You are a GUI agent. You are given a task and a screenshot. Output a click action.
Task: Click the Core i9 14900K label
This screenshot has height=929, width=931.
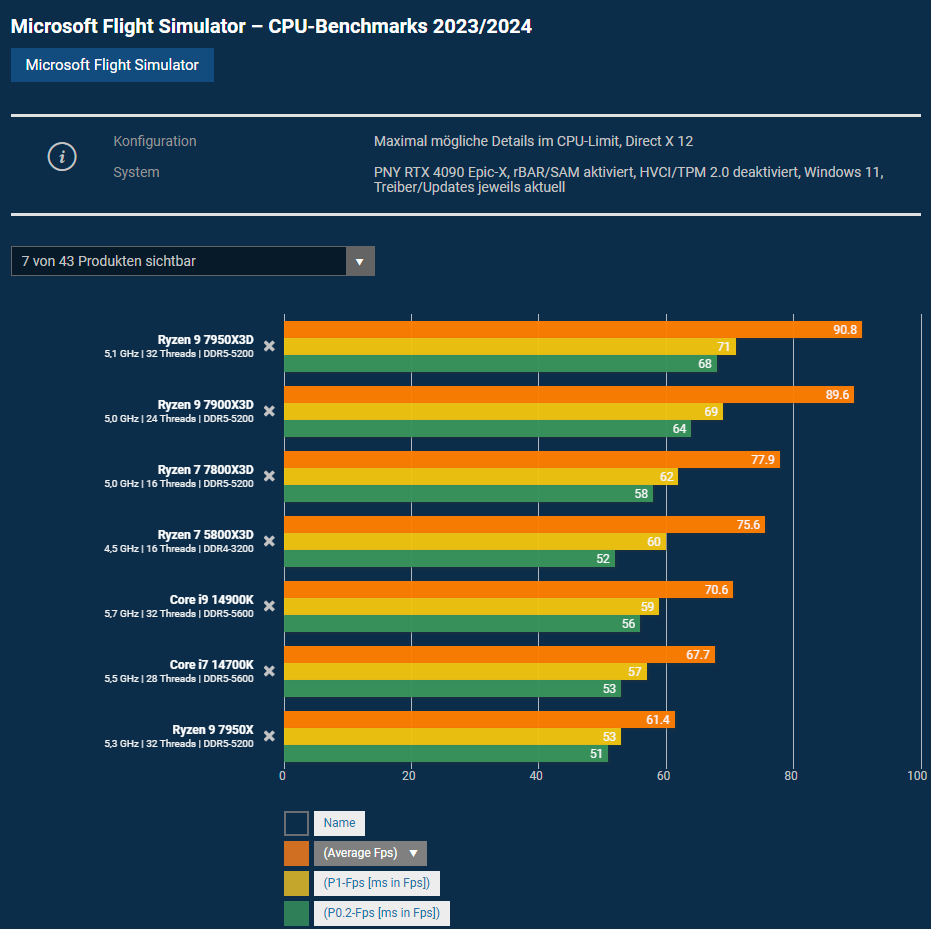click(211, 600)
